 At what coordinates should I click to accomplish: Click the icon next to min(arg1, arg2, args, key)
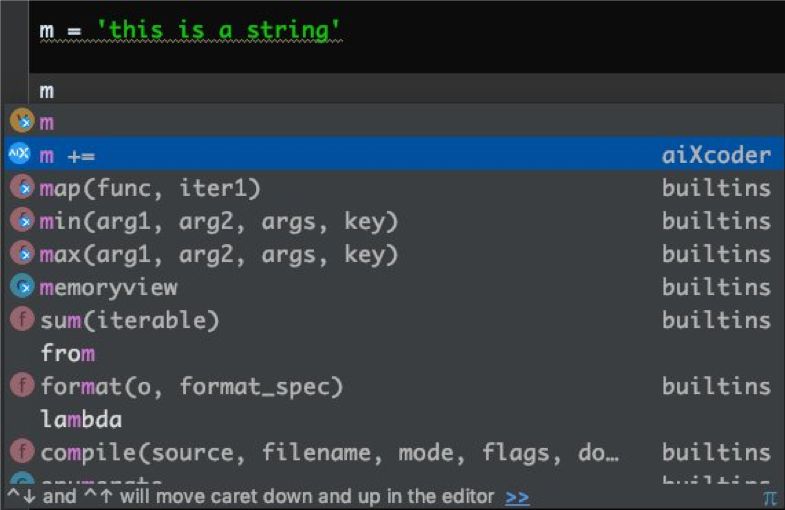(22, 221)
